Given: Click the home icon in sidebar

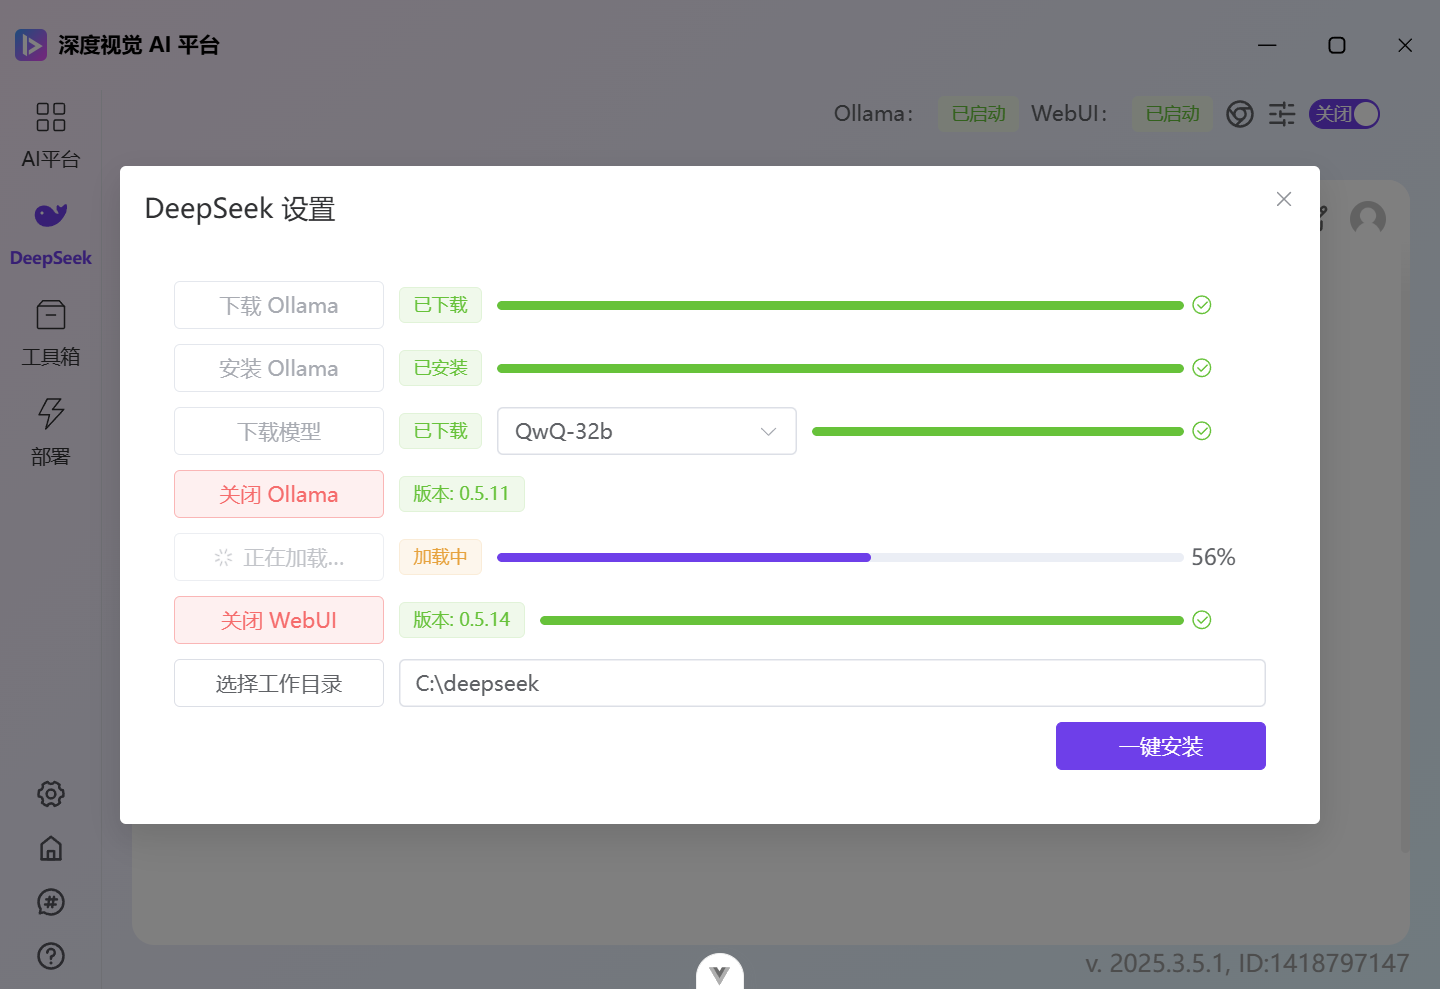Looking at the screenshot, I should click(x=51, y=848).
